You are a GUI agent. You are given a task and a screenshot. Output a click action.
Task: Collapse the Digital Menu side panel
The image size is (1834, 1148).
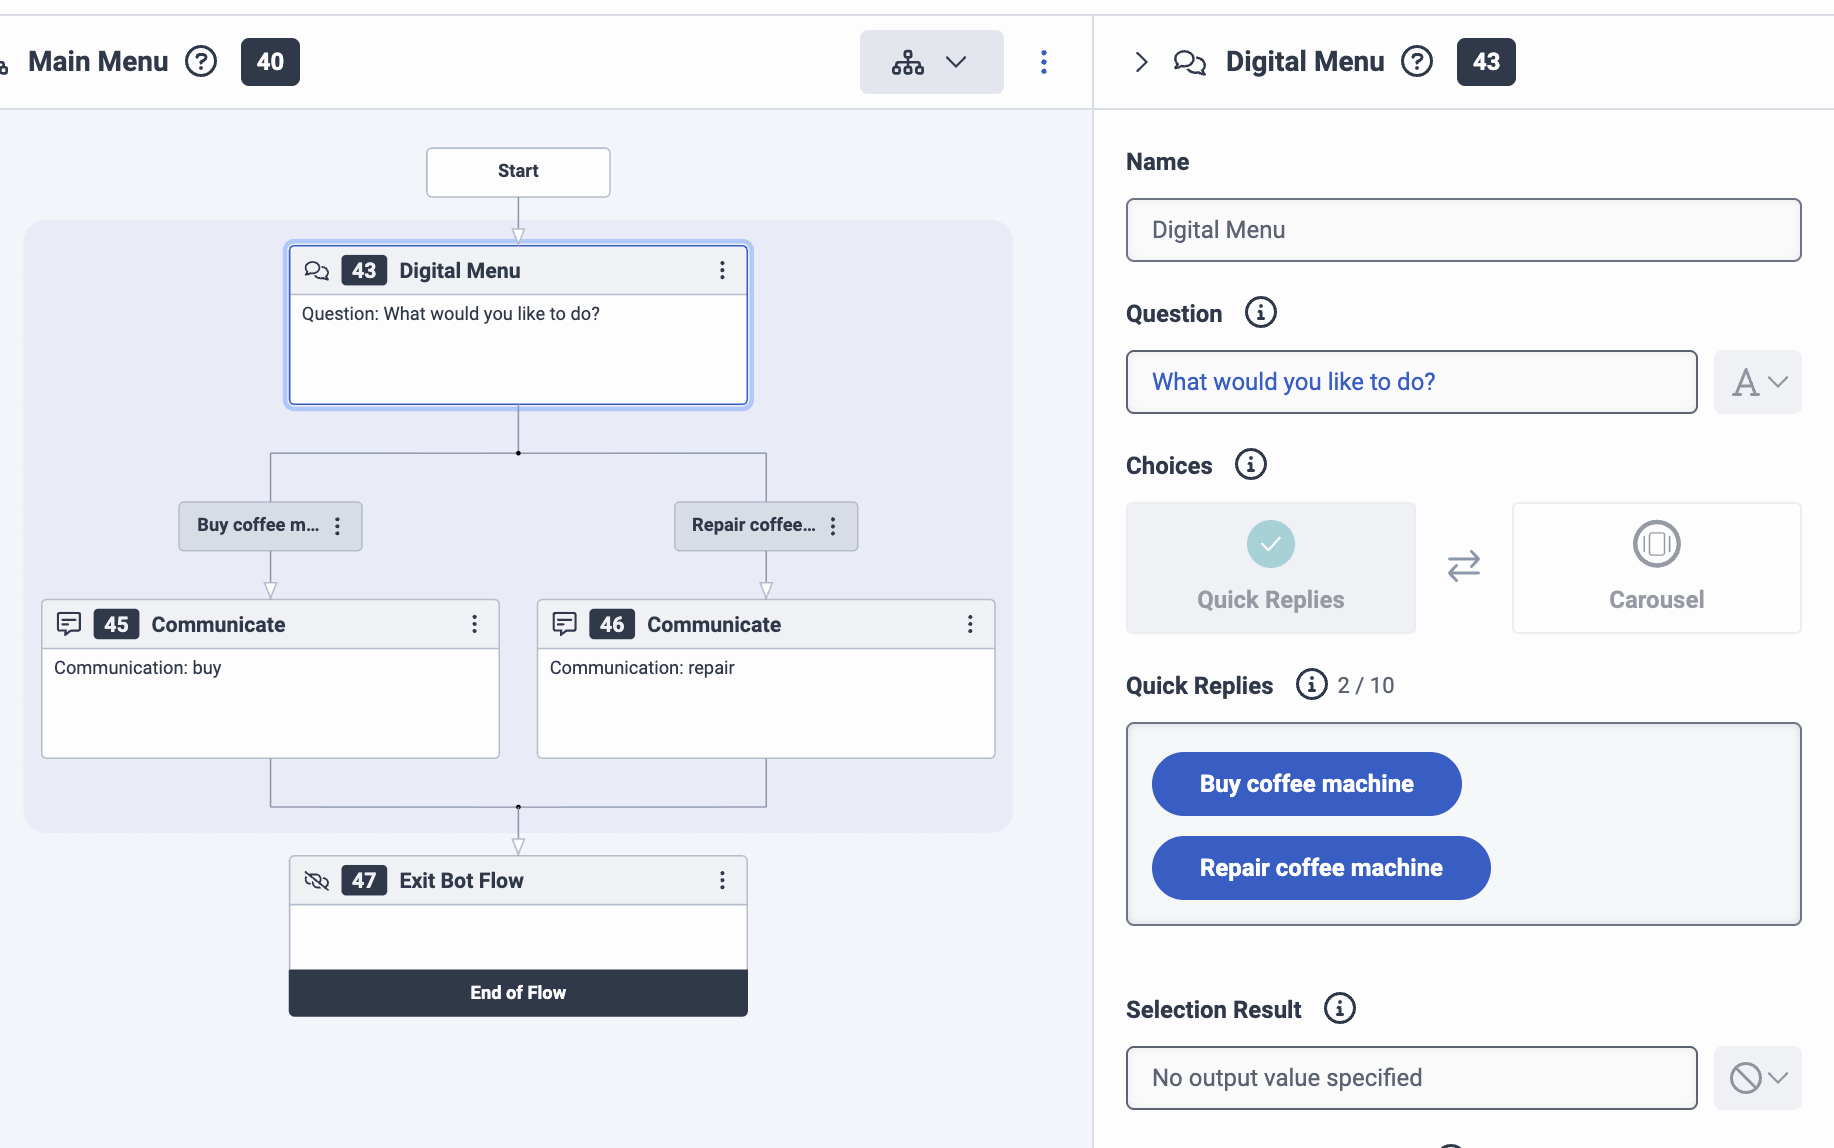coord(1141,62)
